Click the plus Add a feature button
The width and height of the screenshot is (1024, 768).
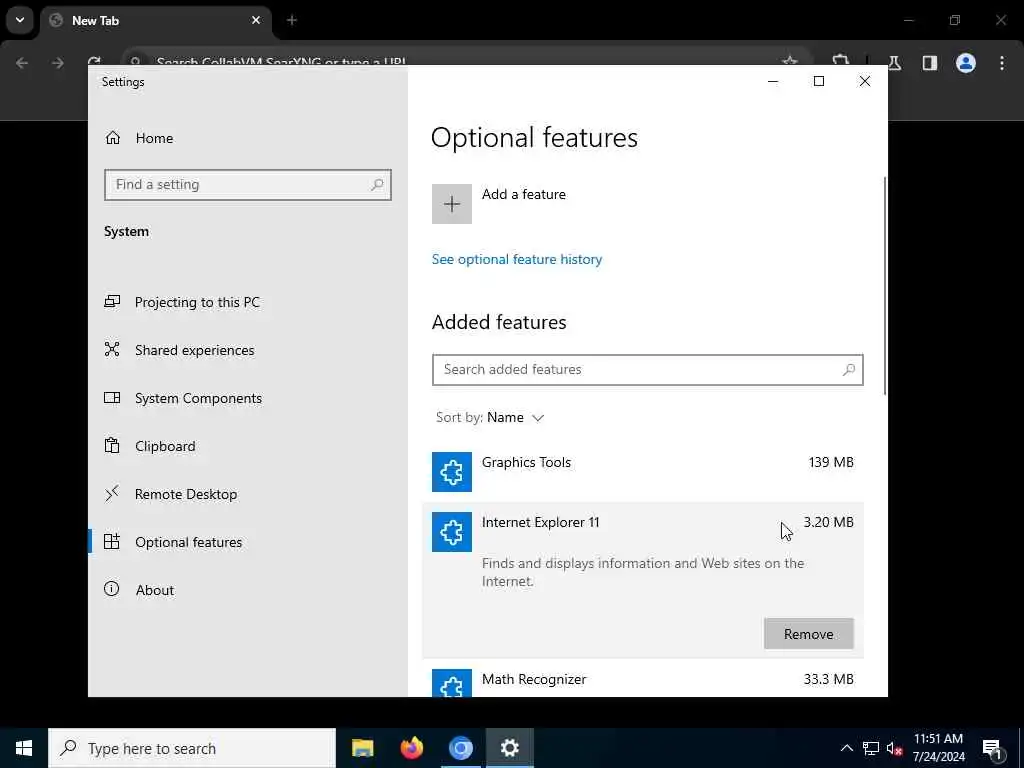[x=452, y=204]
